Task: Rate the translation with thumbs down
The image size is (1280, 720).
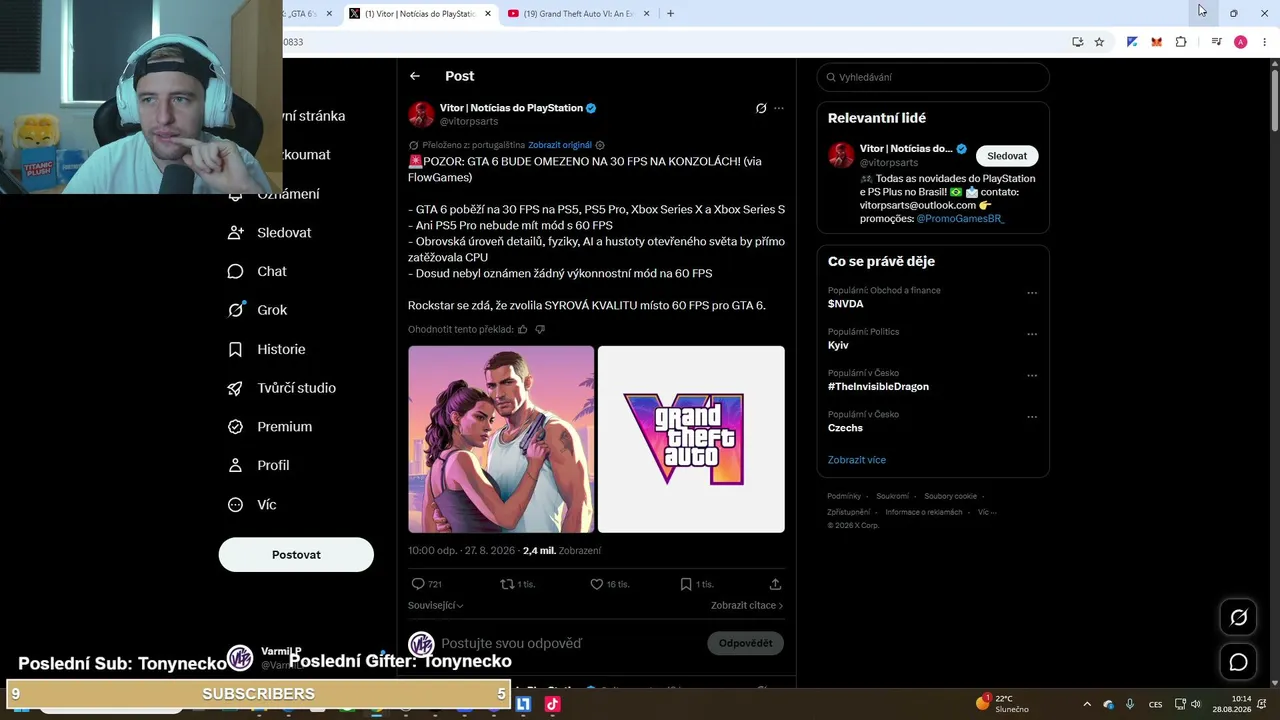Action: tap(540, 329)
